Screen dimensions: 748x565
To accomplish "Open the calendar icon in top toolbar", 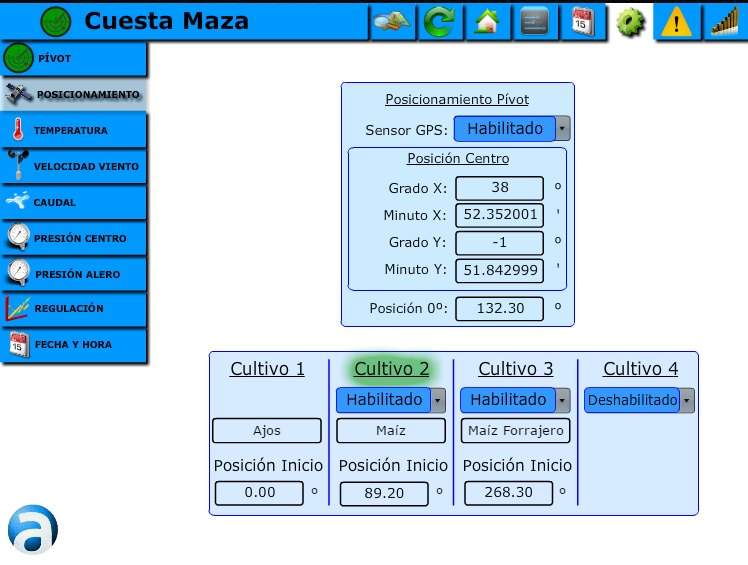I will [583, 22].
